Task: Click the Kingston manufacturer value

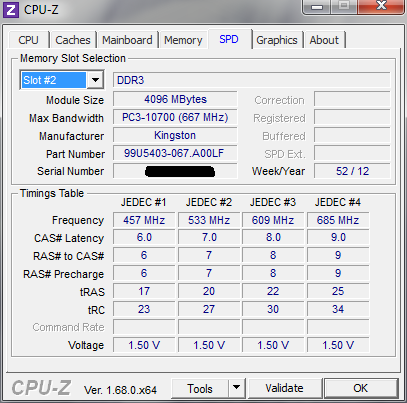Action: click(175, 135)
